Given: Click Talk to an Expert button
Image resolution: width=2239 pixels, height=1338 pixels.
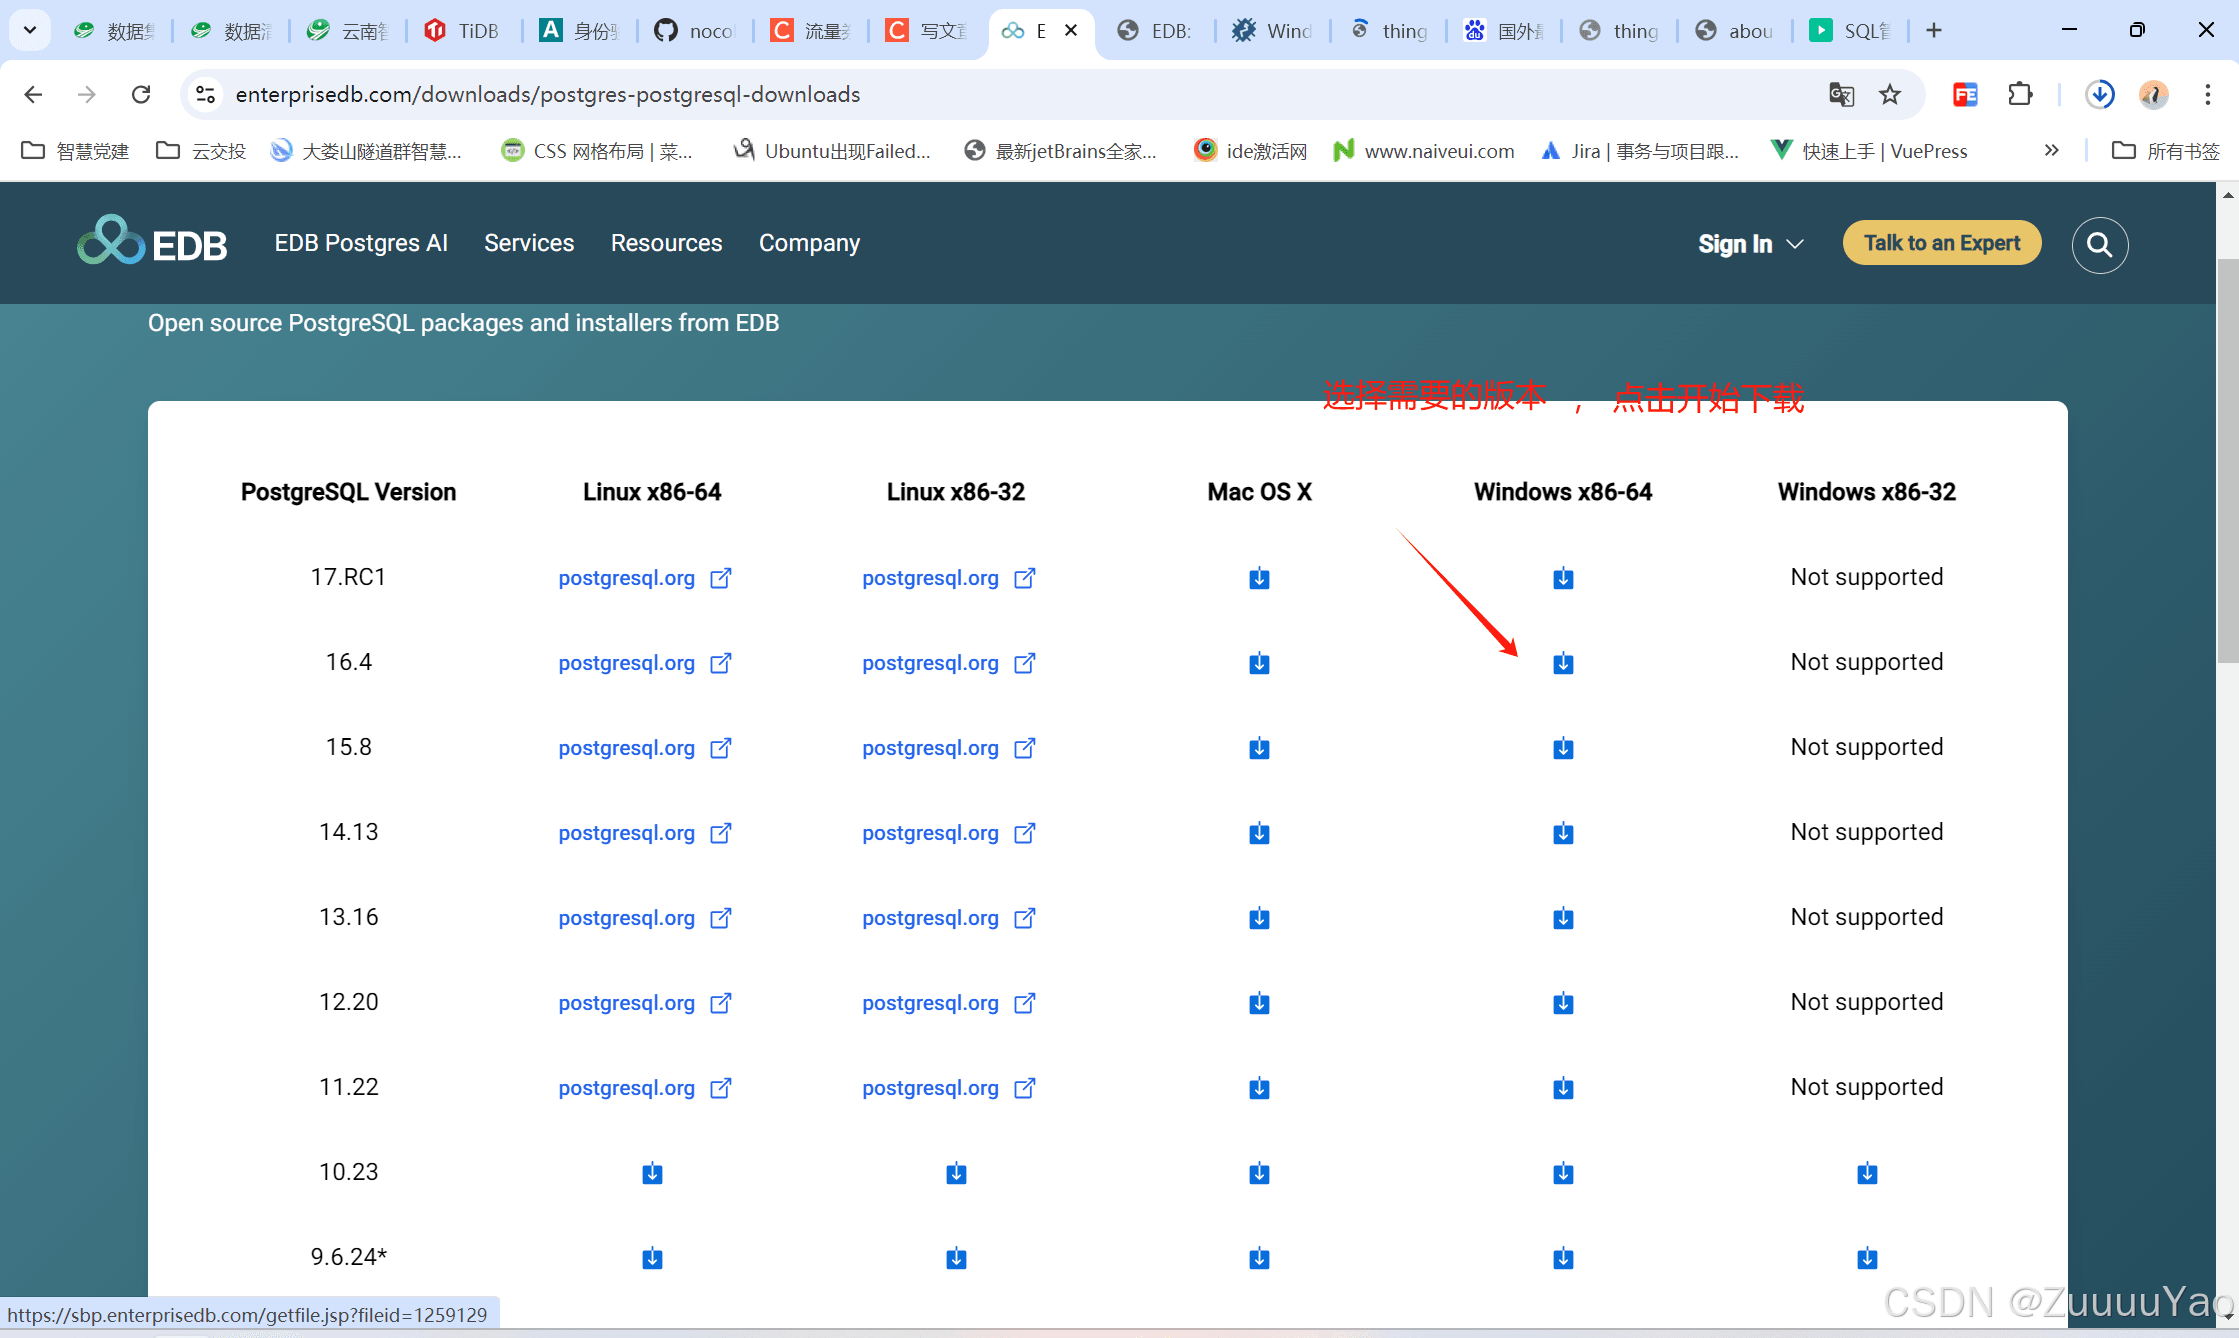Looking at the screenshot, I should [1942, 243].
